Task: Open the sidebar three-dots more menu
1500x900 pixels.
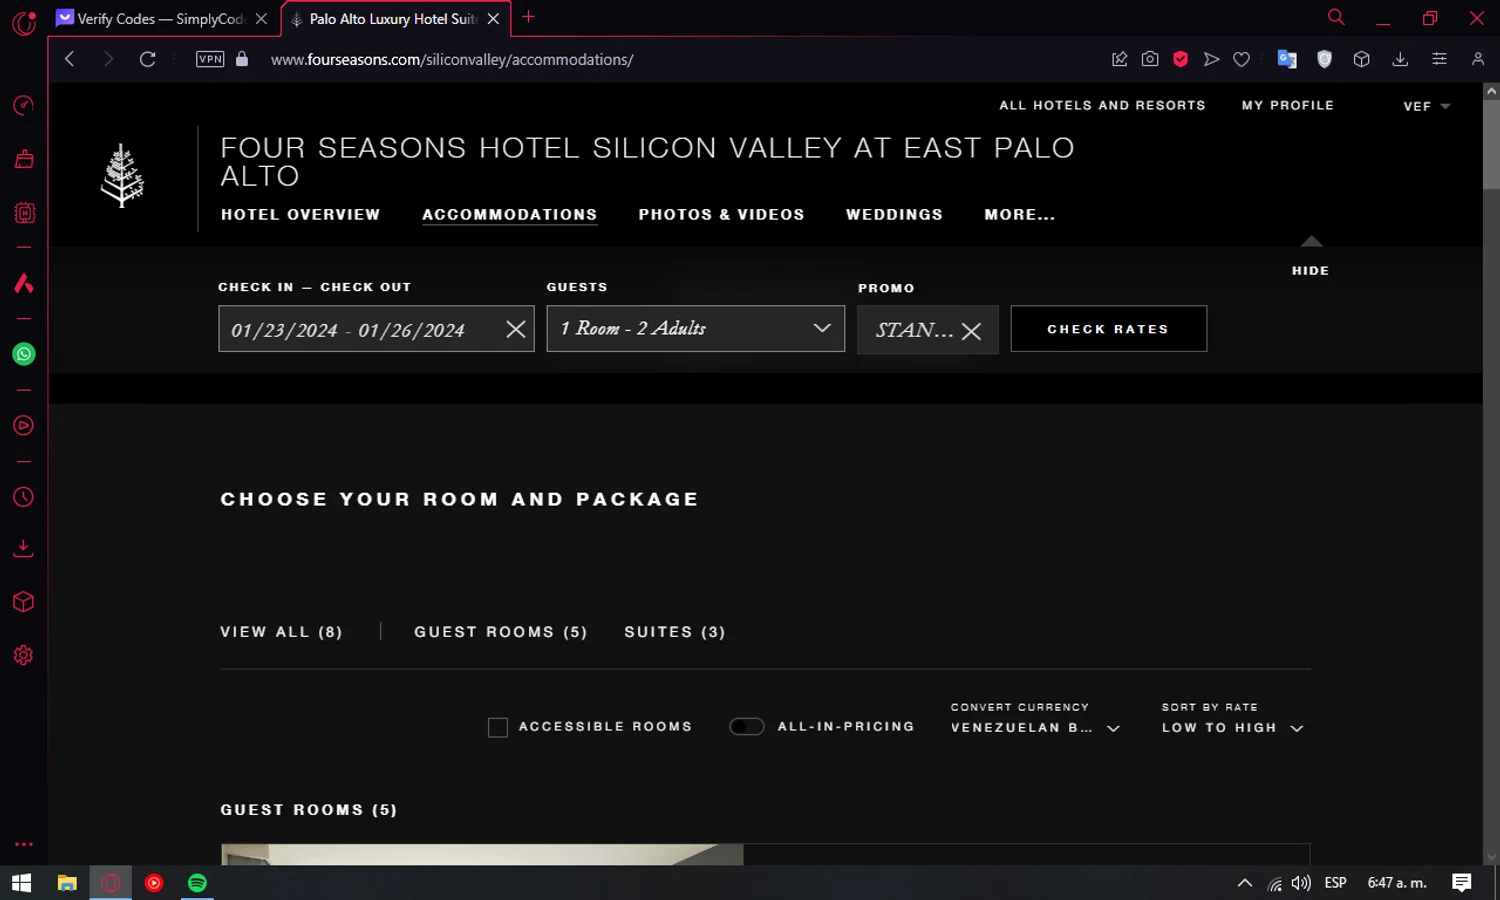Action: pyautogui.click(x=24, y=844)
